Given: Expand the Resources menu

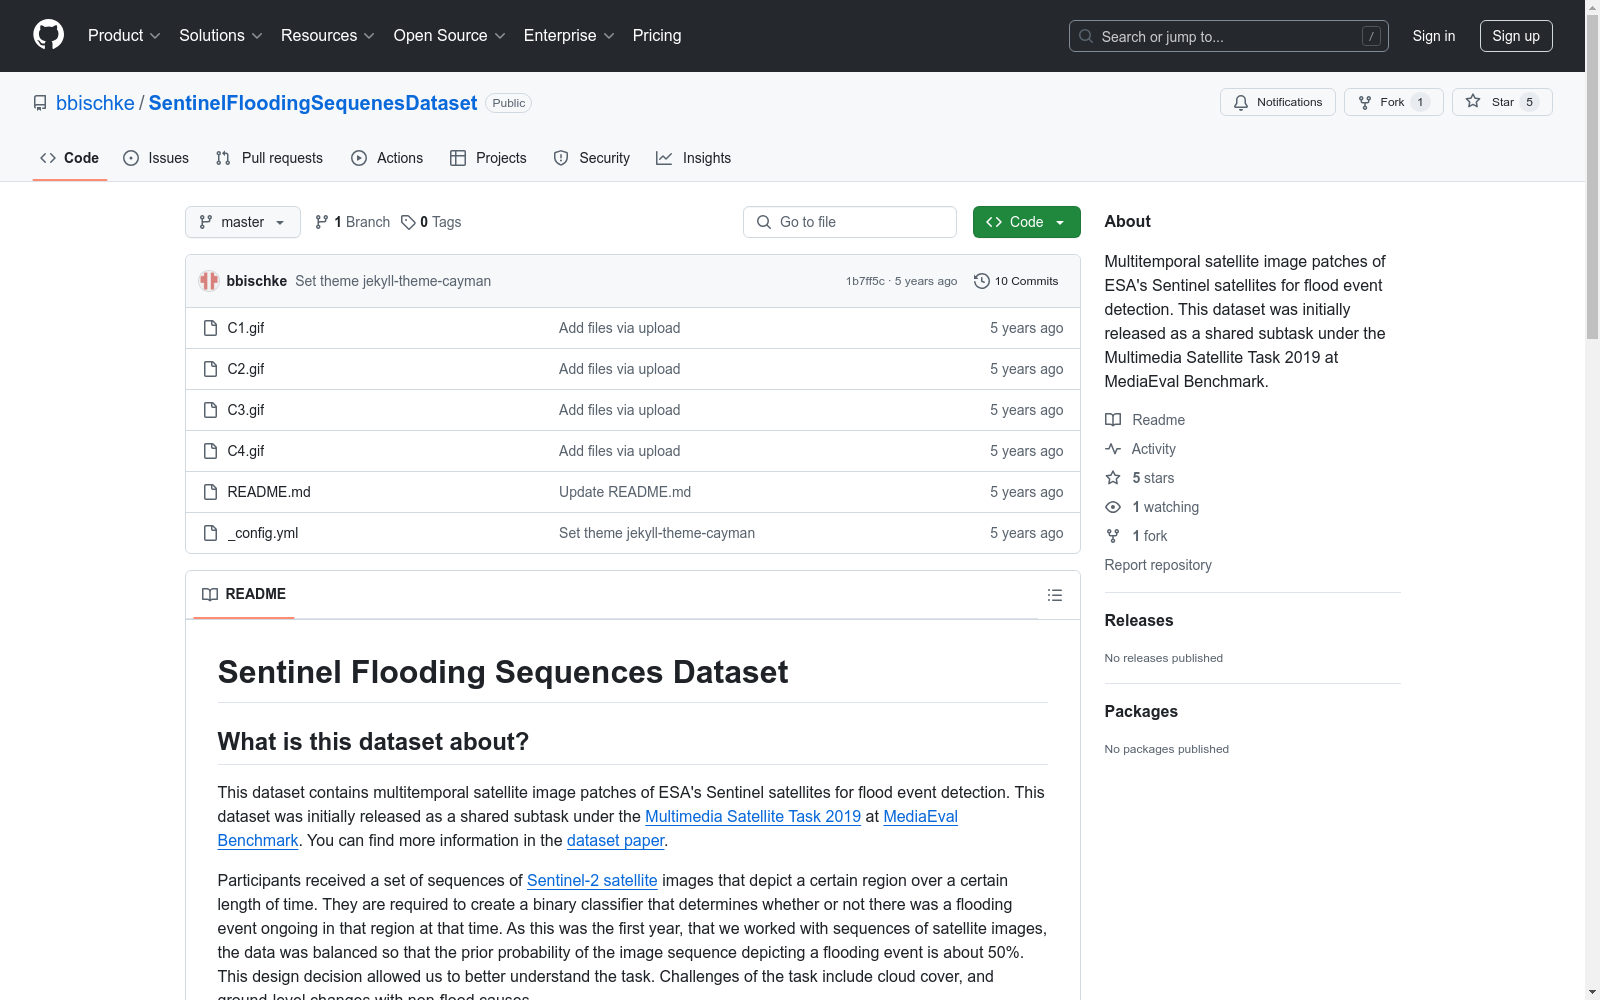Looking at the screenshot, I should click(328, 36).
